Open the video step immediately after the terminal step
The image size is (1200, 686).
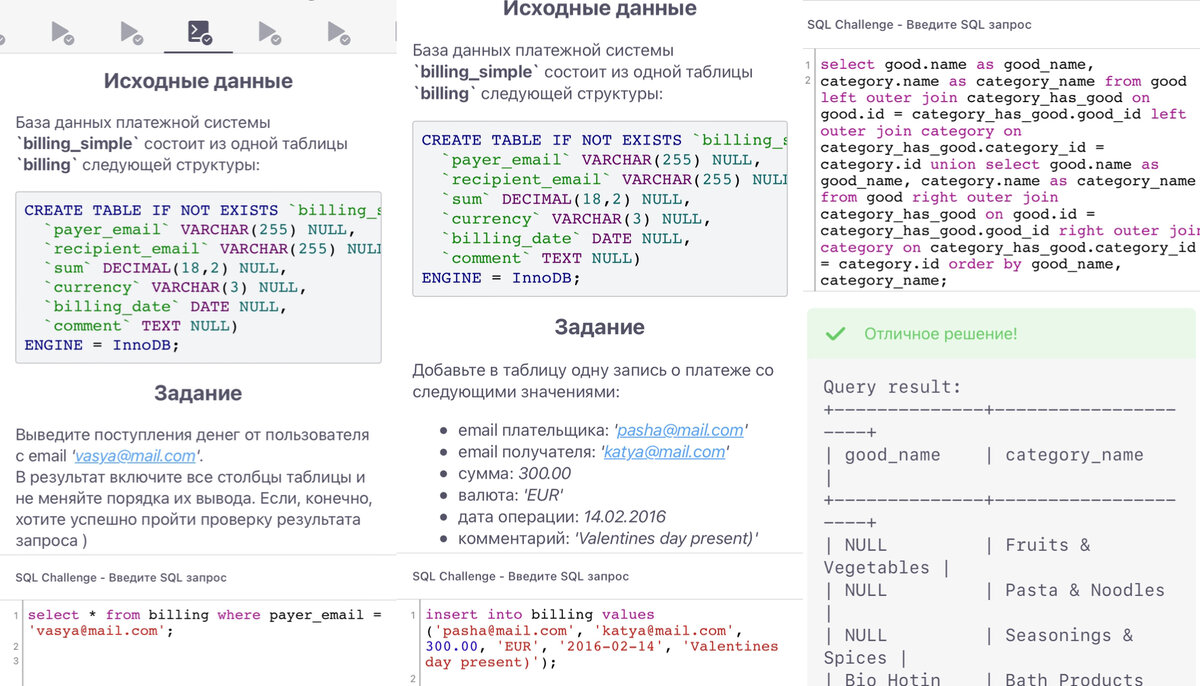click(x=268, y=33)
